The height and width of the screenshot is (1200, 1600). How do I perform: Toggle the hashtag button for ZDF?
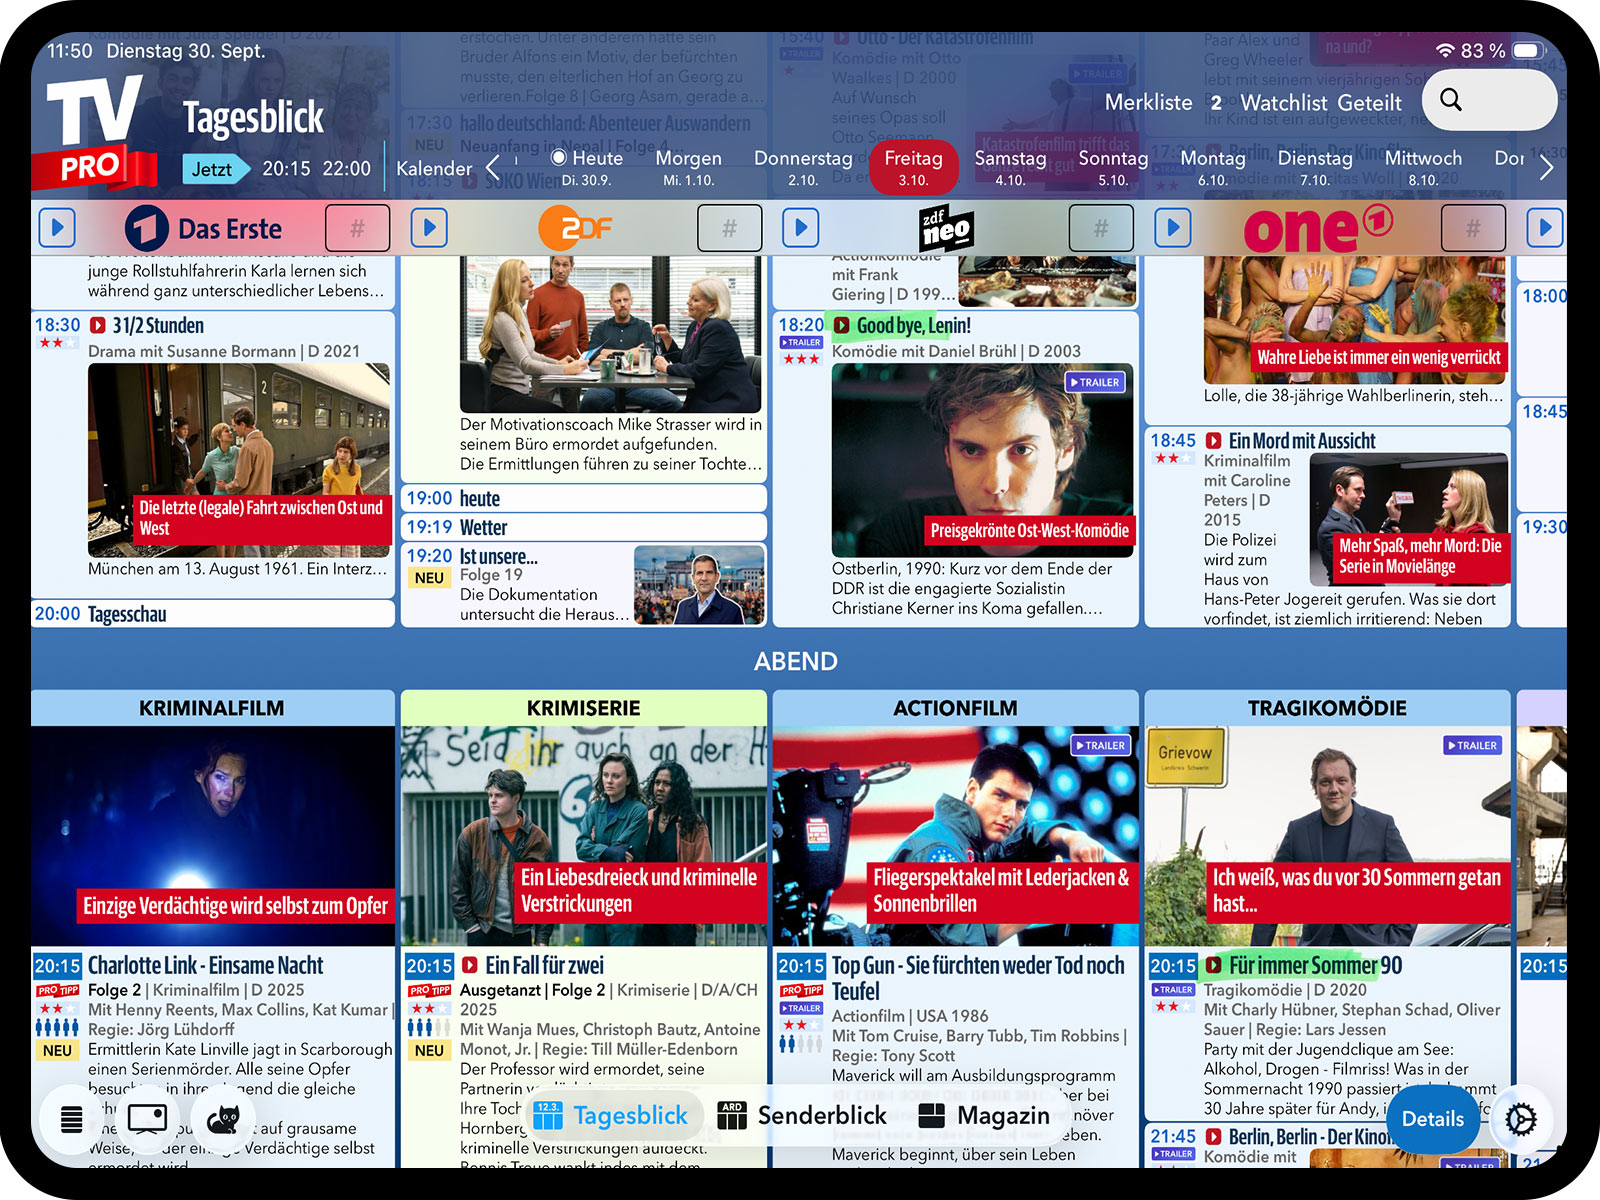[729, 228]
